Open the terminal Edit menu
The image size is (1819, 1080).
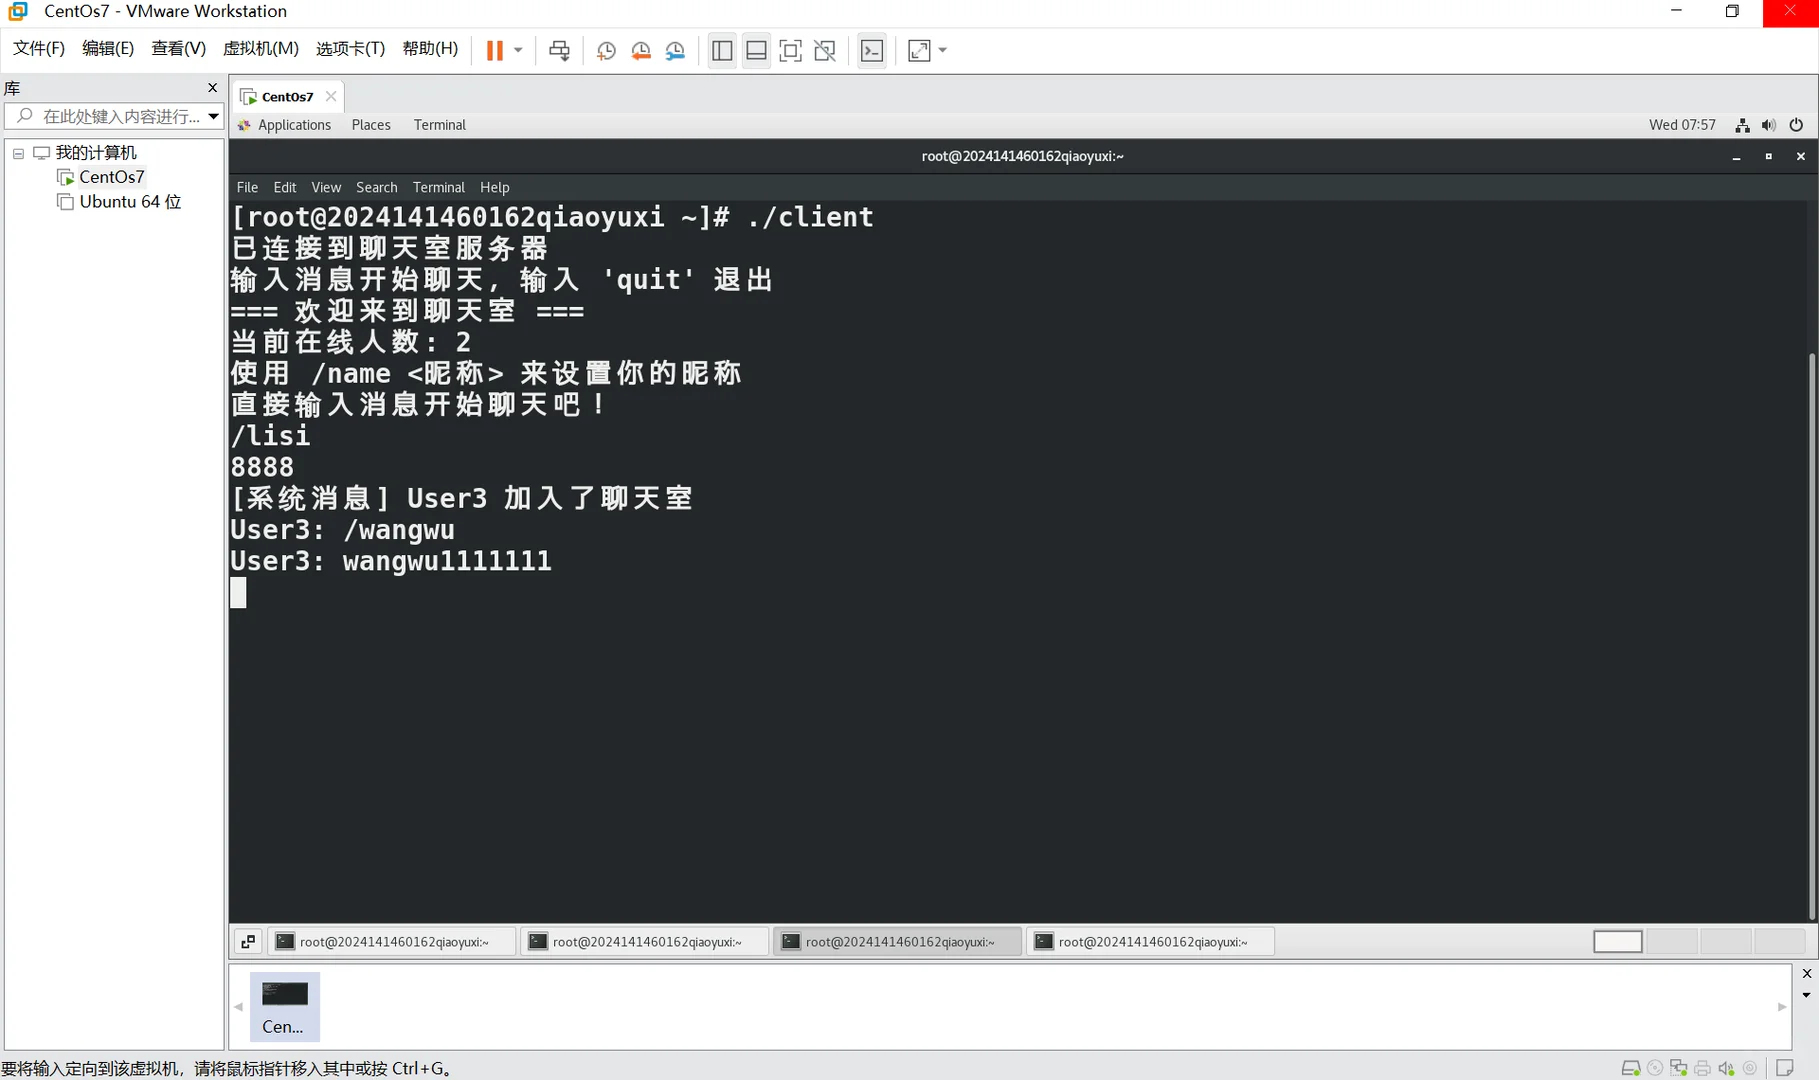coord(285,187)
